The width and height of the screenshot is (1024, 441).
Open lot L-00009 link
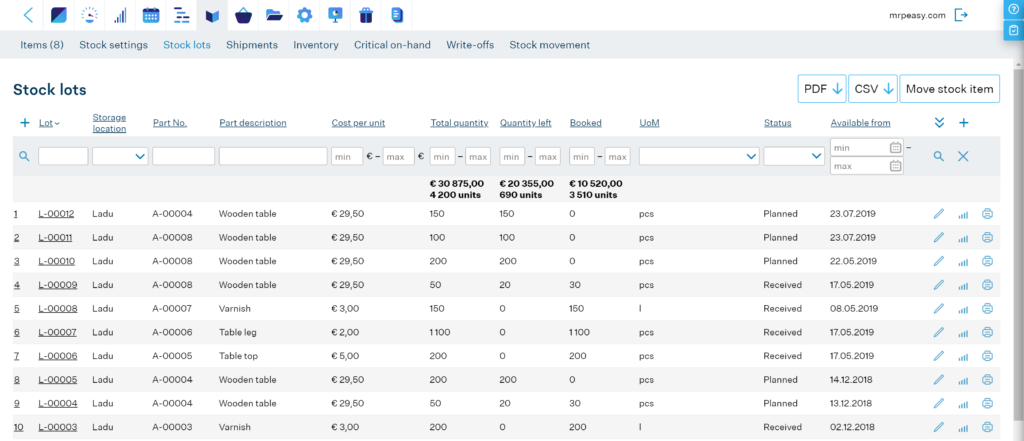tap(57, 285)
